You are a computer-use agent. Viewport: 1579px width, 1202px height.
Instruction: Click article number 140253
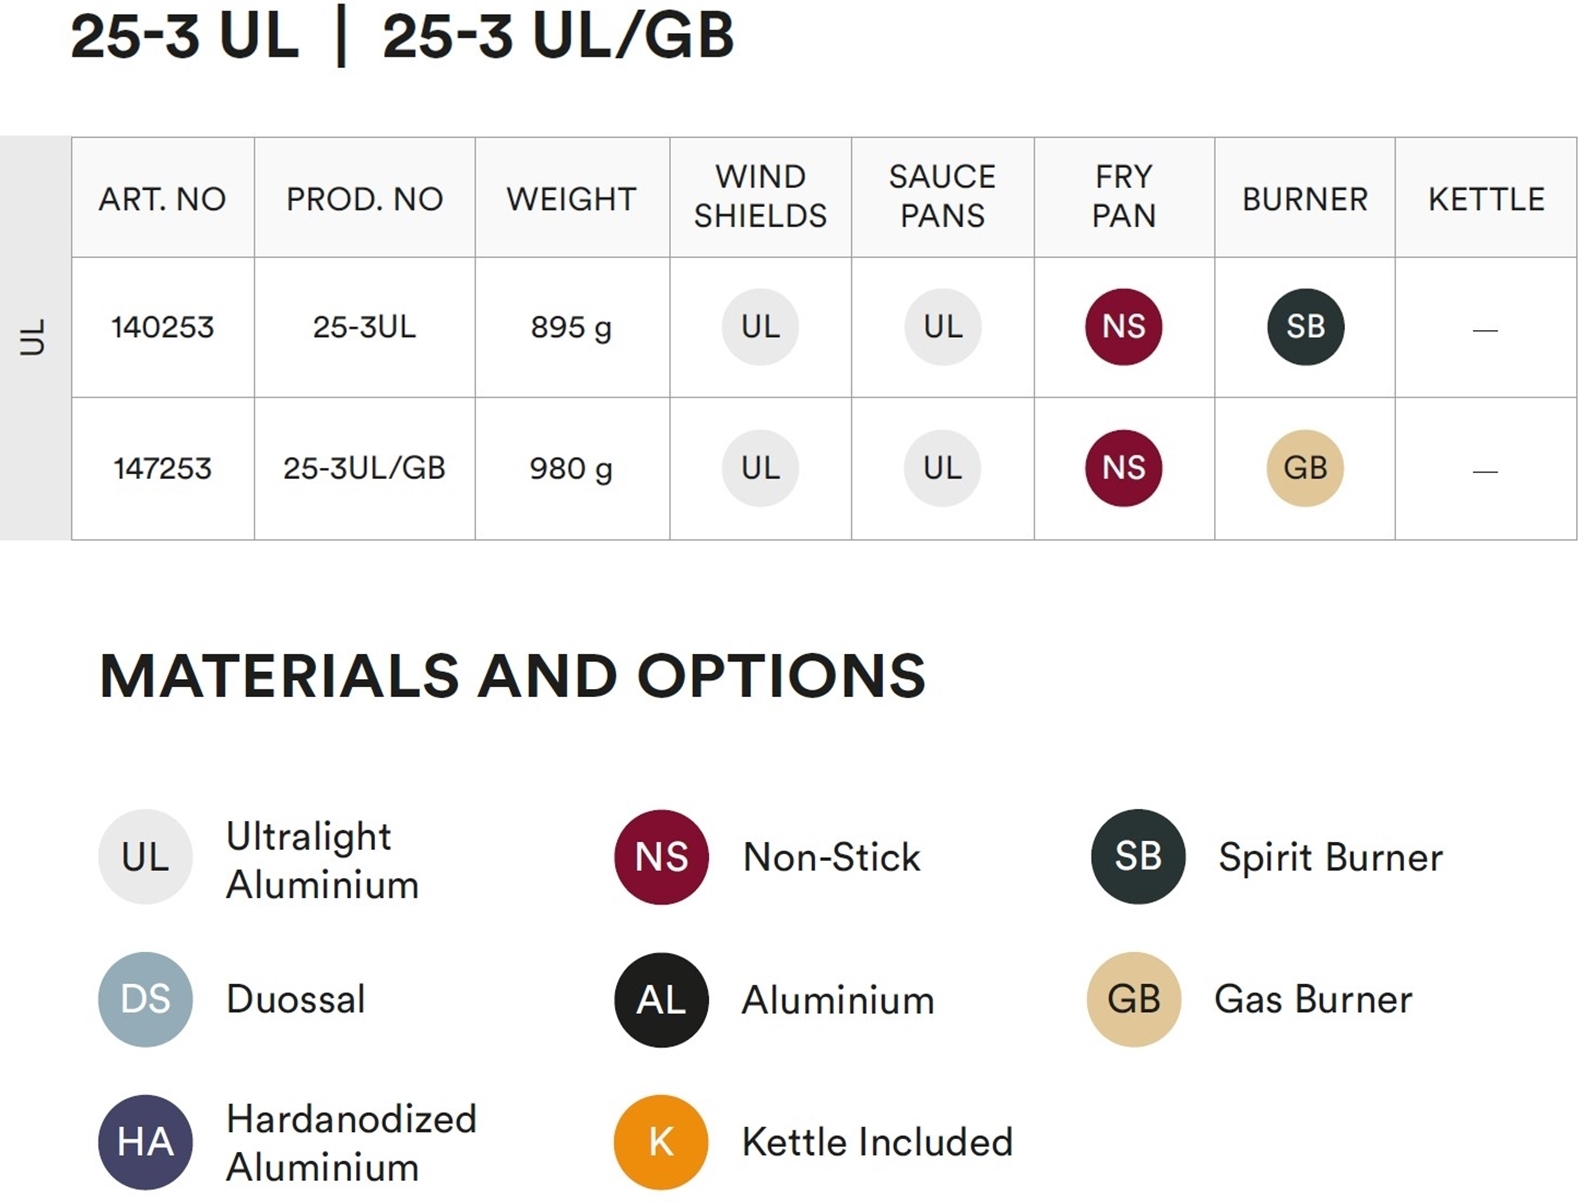click(x=162, y=327)
